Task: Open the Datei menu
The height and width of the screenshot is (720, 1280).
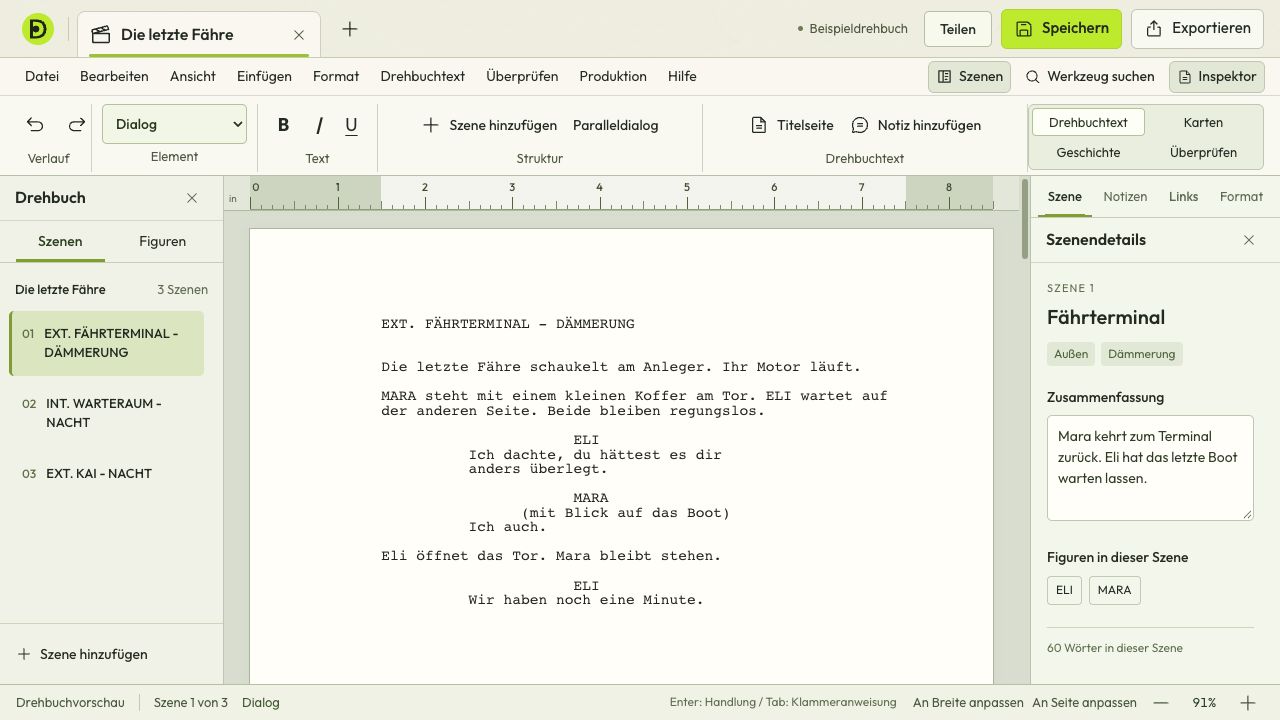Action: point(42,76)
